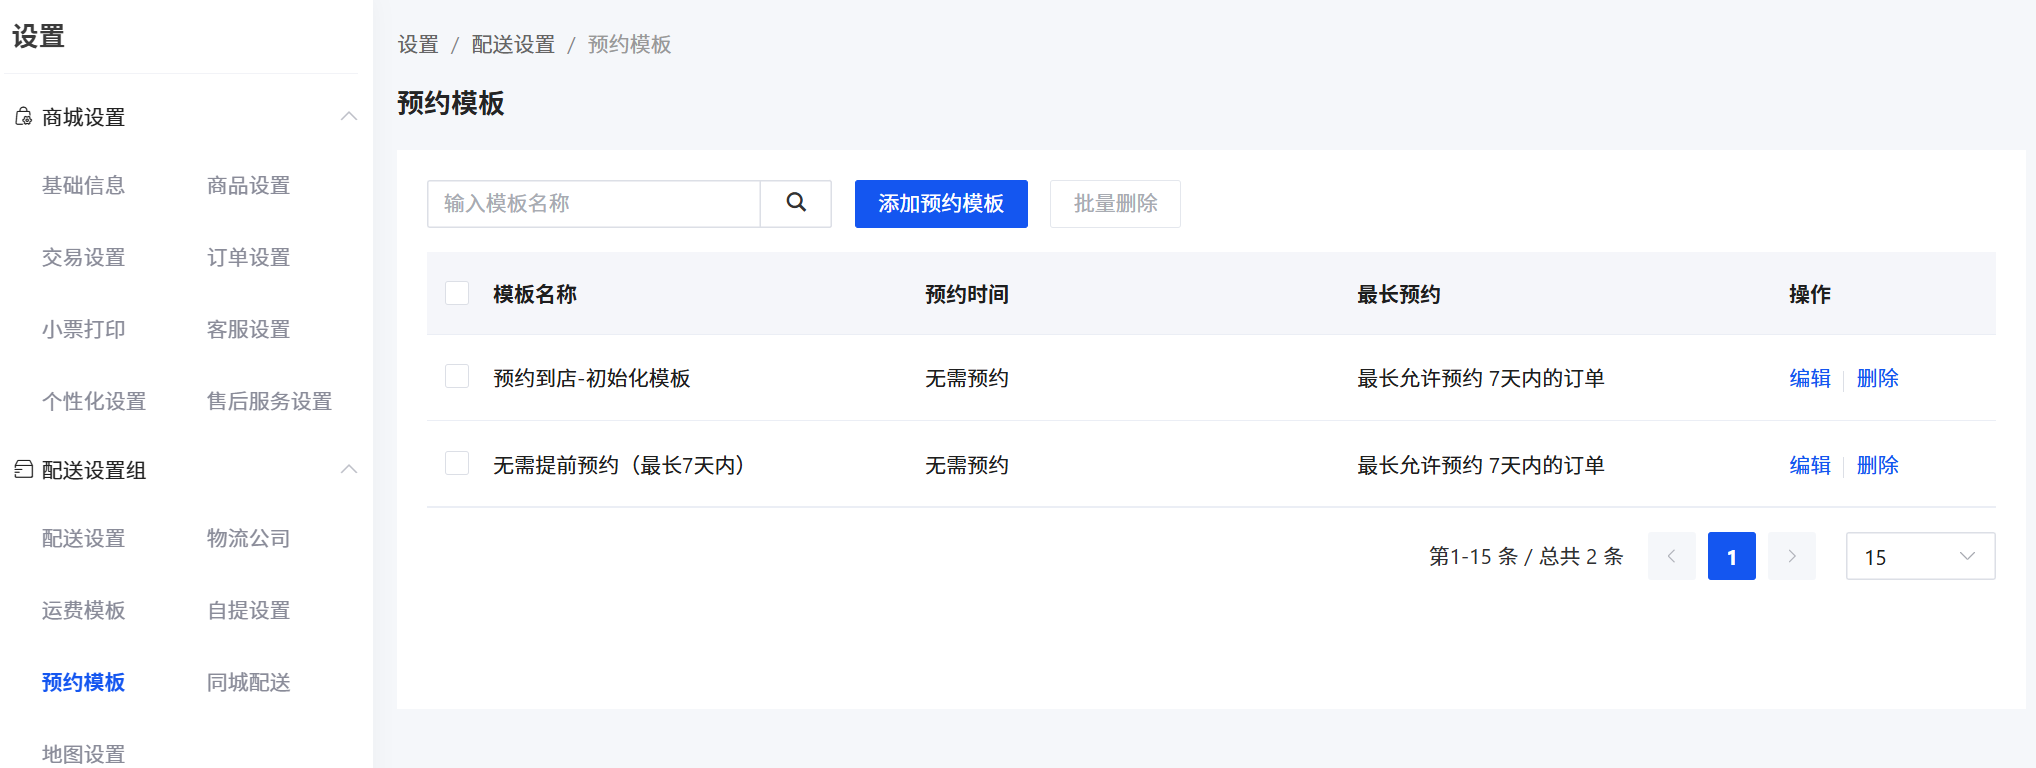Viewport: 2036px width, 768px height.
Task: Delete the 无需提前预约 template
Action: click(x=1877, y=465)
